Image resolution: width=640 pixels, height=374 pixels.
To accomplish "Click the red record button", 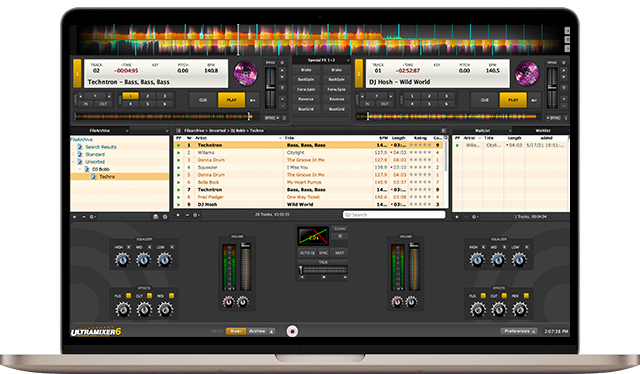I will [292, 331].
